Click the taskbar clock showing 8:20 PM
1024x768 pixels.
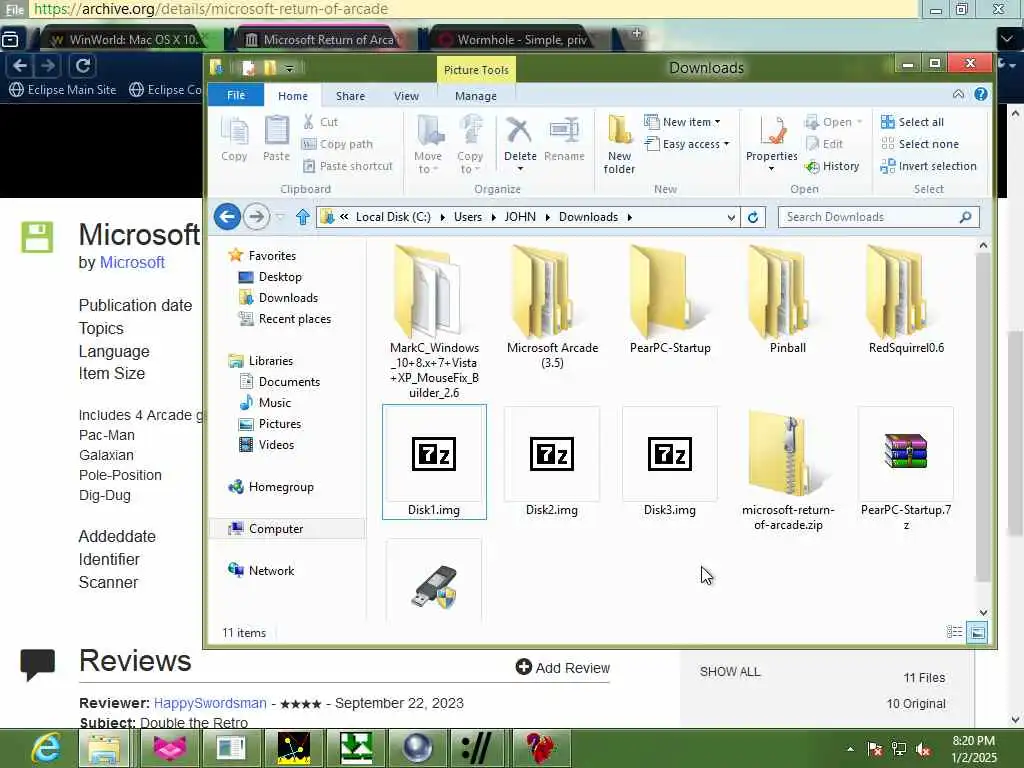(973, 748)
